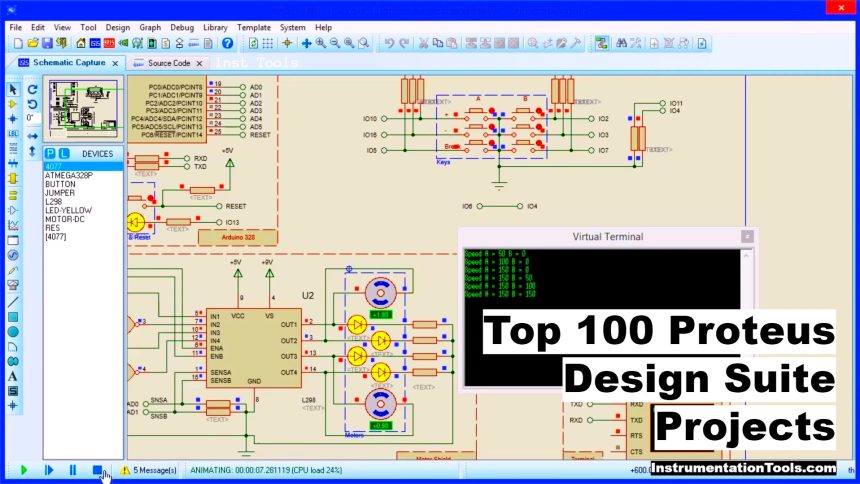
Task: Open the Library menu
Action: point(215,27)
